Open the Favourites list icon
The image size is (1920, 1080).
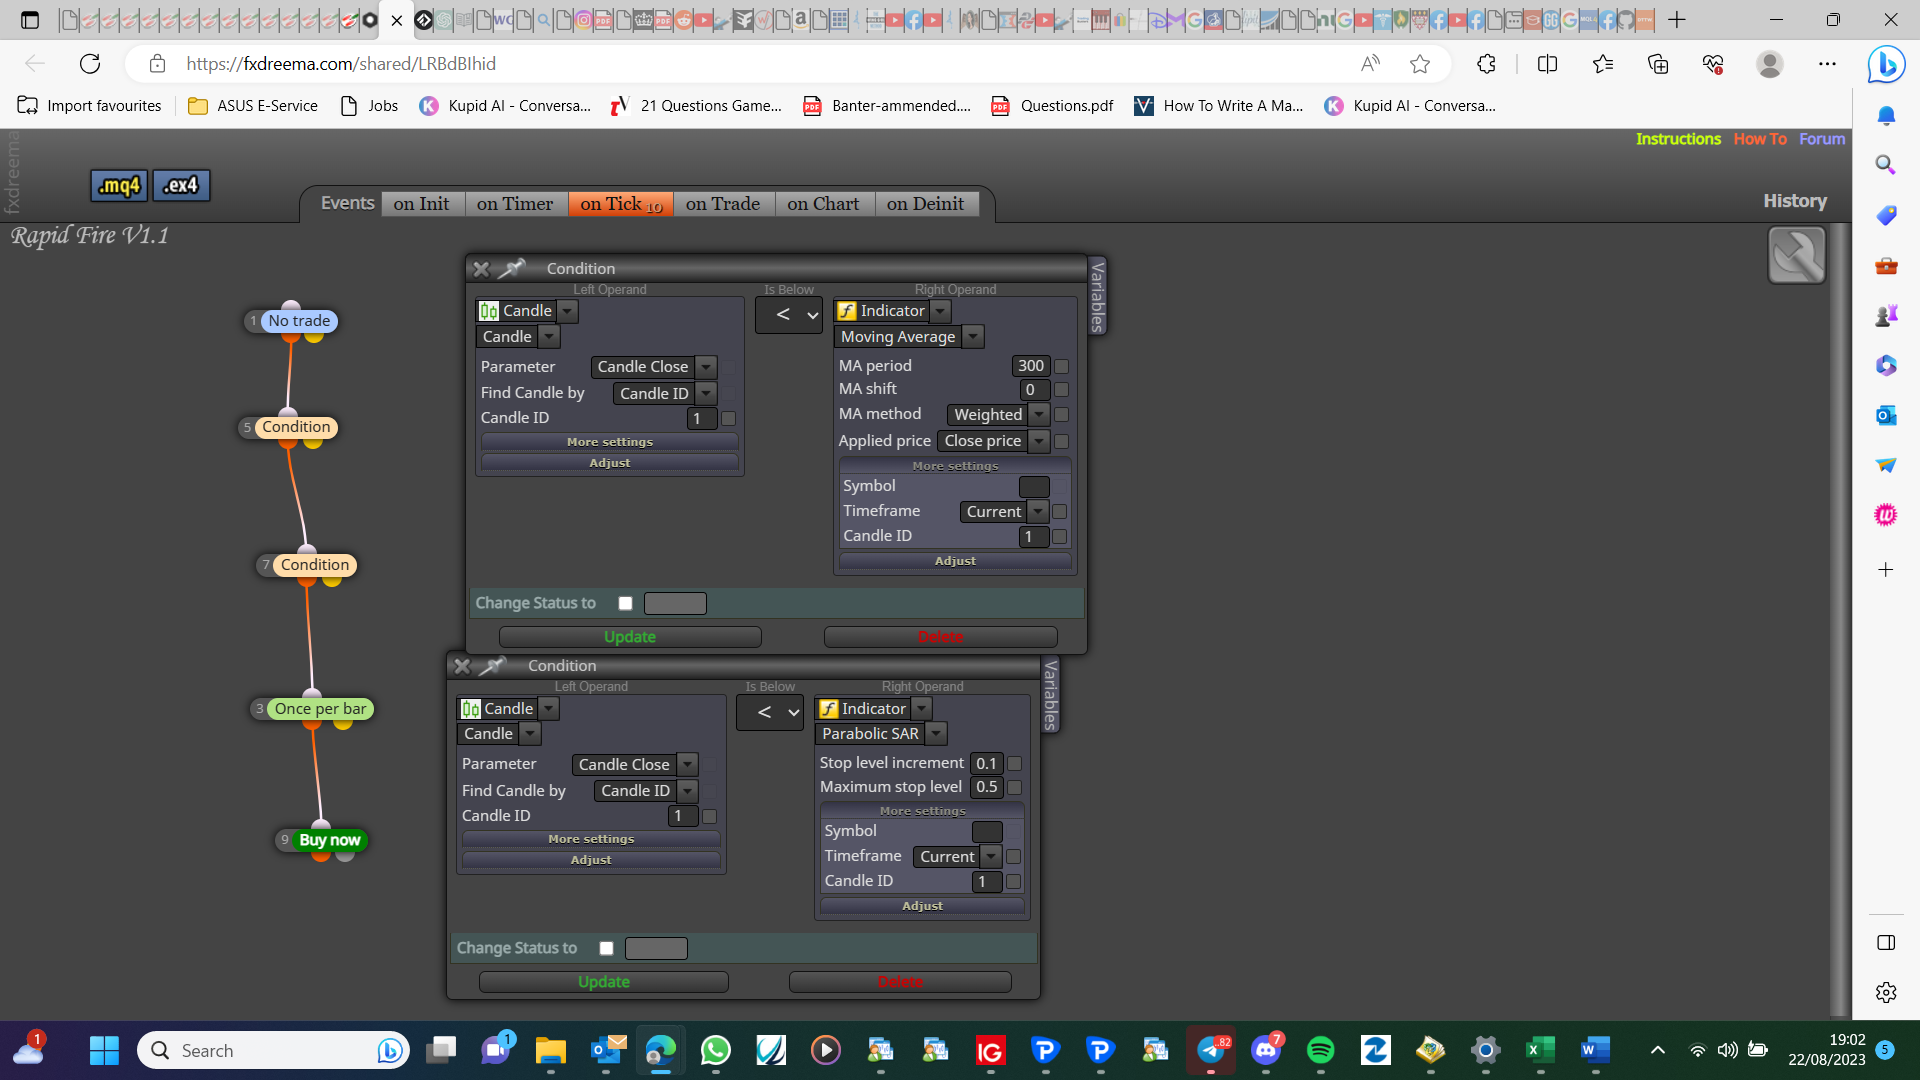[x=1603, y=64]
